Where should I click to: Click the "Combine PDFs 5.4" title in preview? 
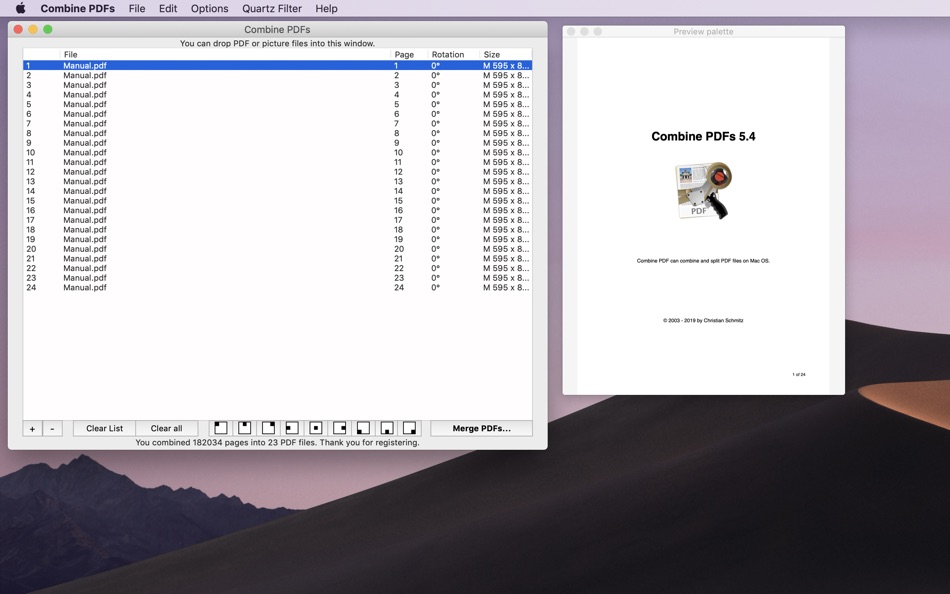pyautogui.click(x=703, y=136)
